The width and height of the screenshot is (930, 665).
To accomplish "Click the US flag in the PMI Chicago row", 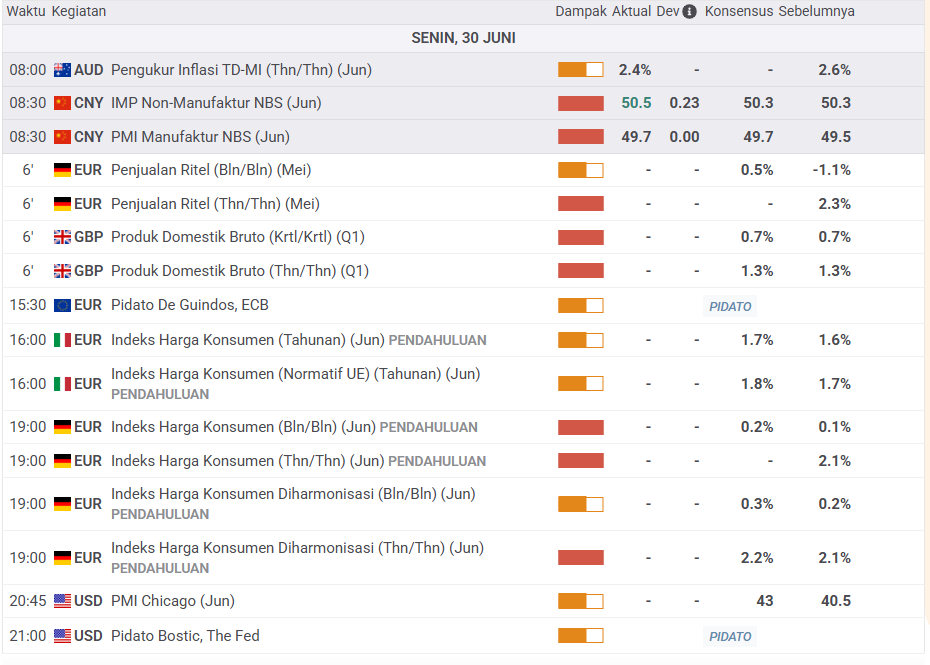I will (62, 601).
